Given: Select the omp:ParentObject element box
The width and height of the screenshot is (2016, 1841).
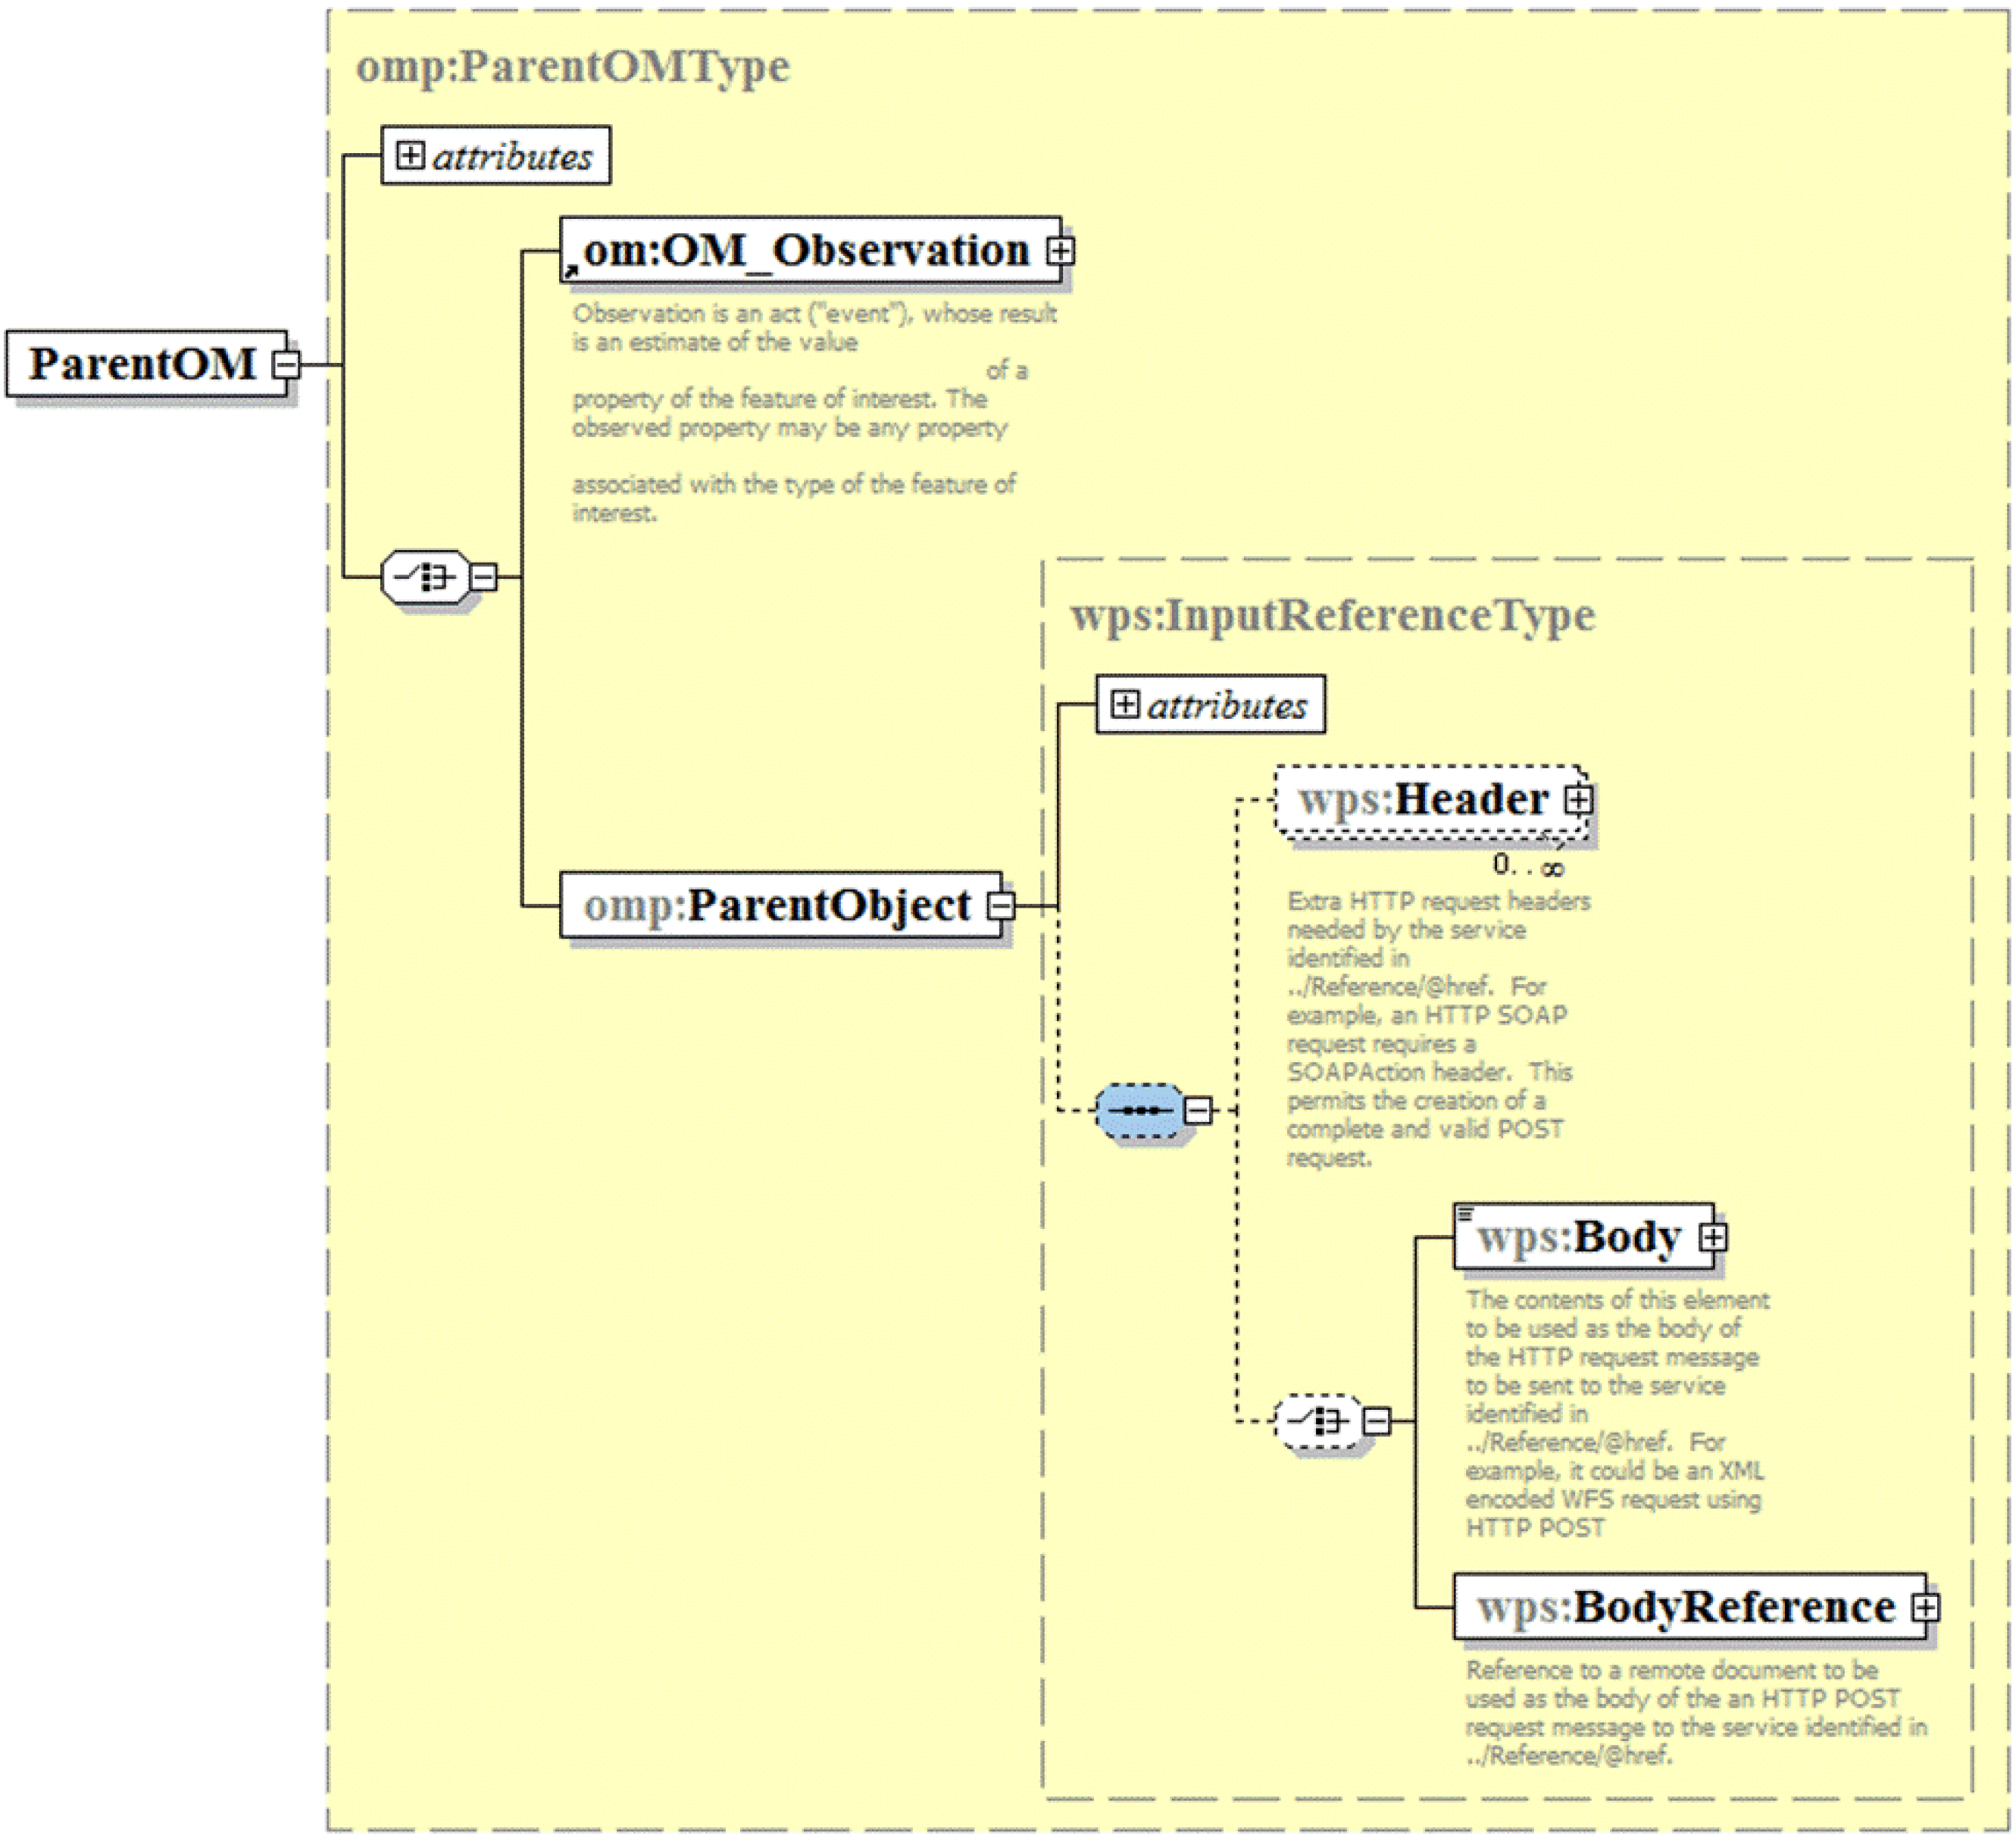Looking at the screenshot, I should pyautogui.click(x=780, y=905).
